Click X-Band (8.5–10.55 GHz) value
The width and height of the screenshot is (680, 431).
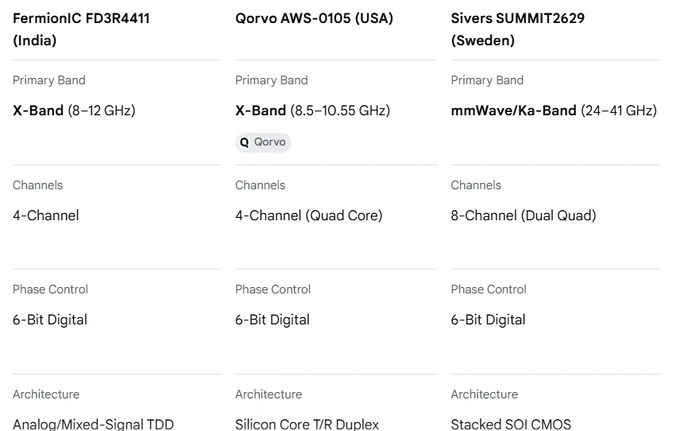(312, 111)
